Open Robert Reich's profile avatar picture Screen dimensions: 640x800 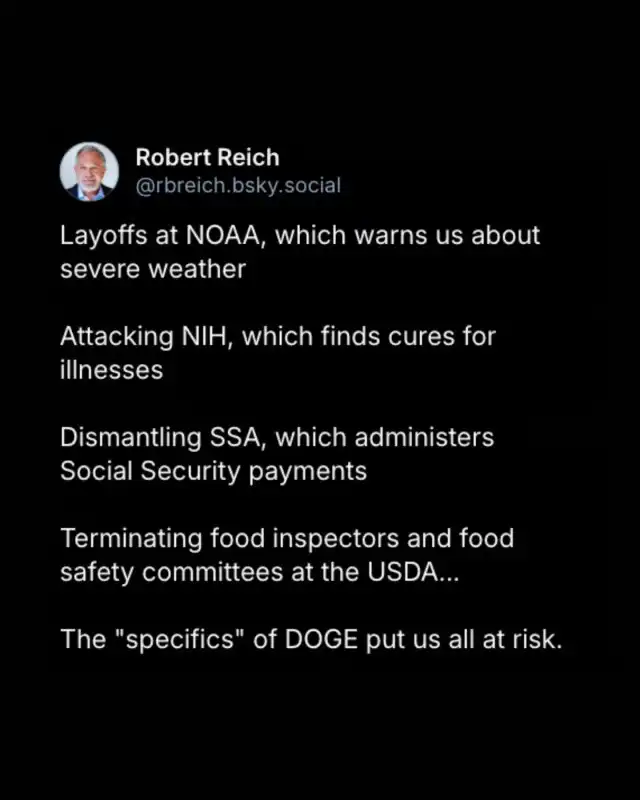pyautogui.click(x=89, y=171)
